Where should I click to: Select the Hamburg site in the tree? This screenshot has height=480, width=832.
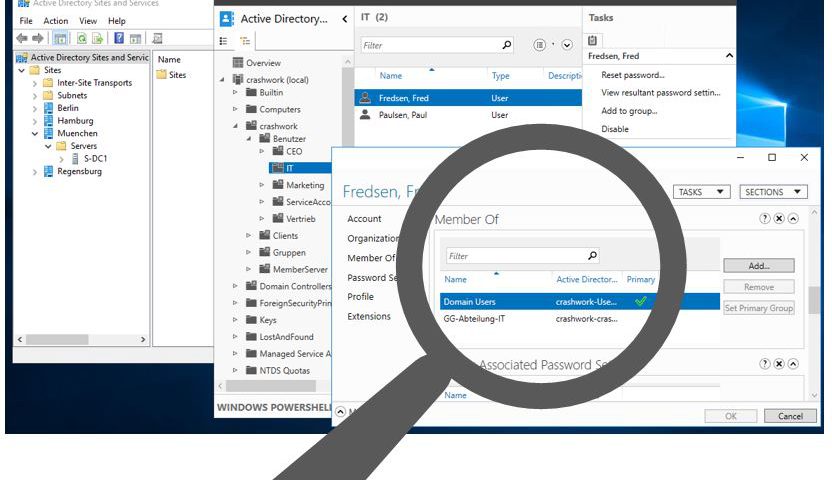click(68, 120)
